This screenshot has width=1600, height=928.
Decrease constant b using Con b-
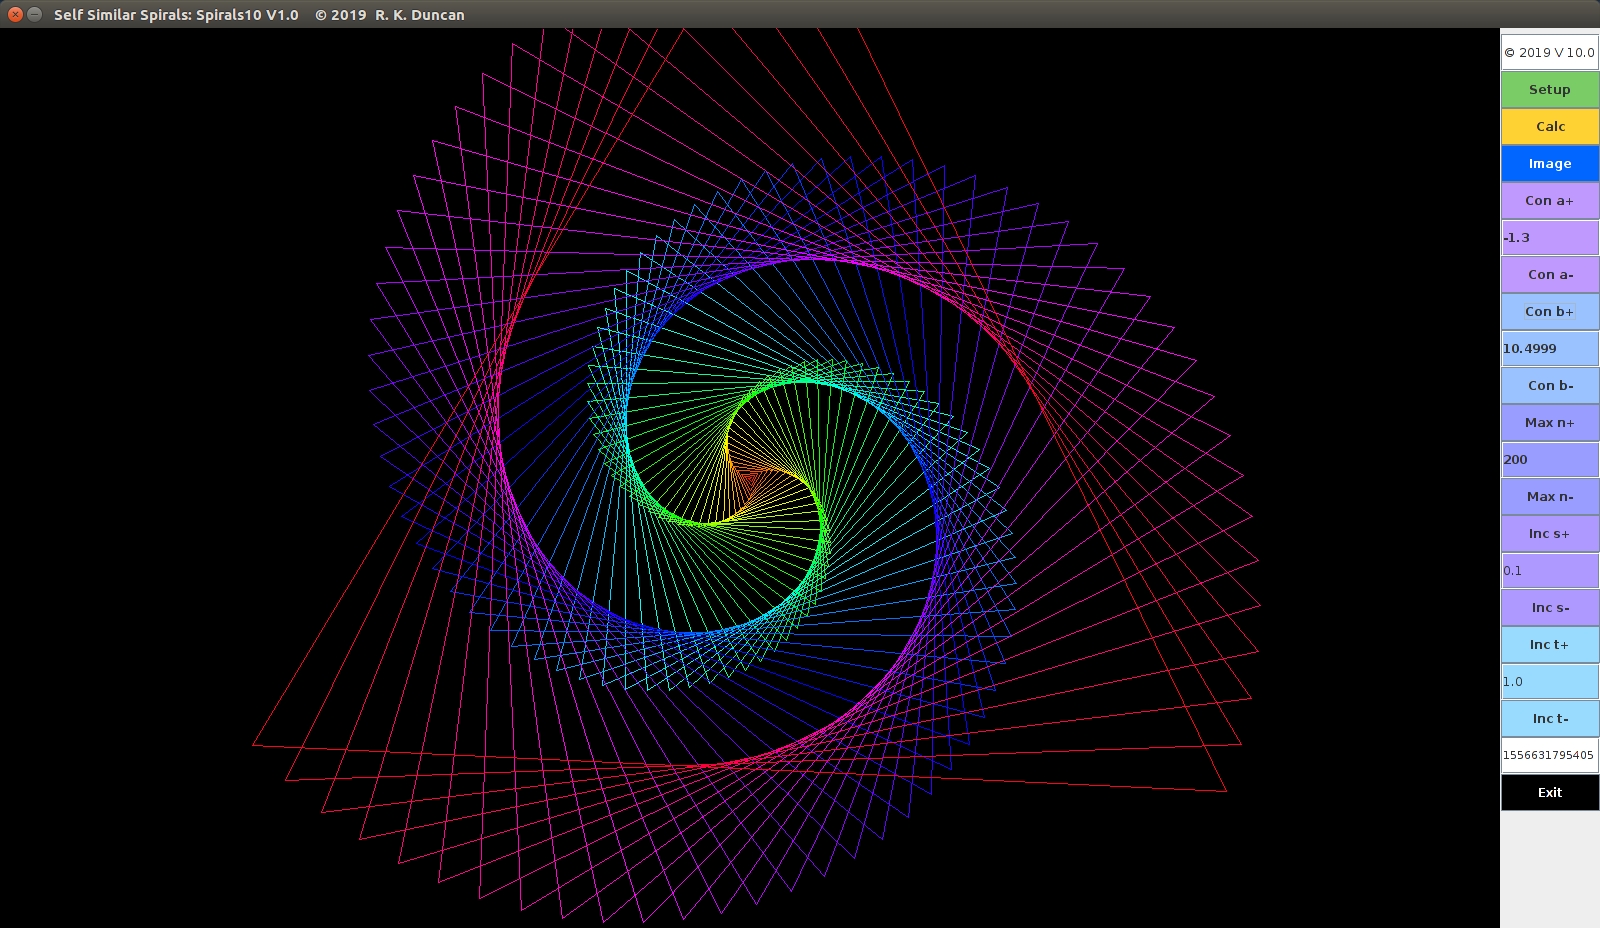coord(1549,385)
